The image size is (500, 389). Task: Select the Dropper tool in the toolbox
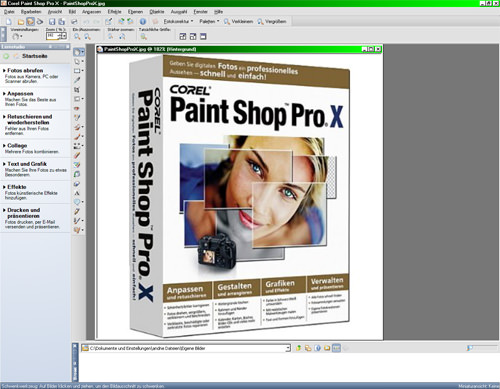77,80
